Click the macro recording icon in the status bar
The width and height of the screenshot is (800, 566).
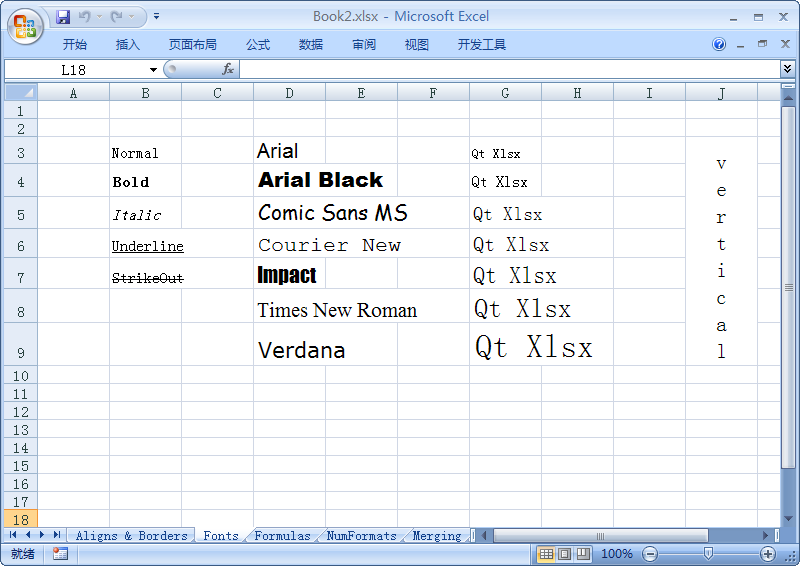coord(60,554)
